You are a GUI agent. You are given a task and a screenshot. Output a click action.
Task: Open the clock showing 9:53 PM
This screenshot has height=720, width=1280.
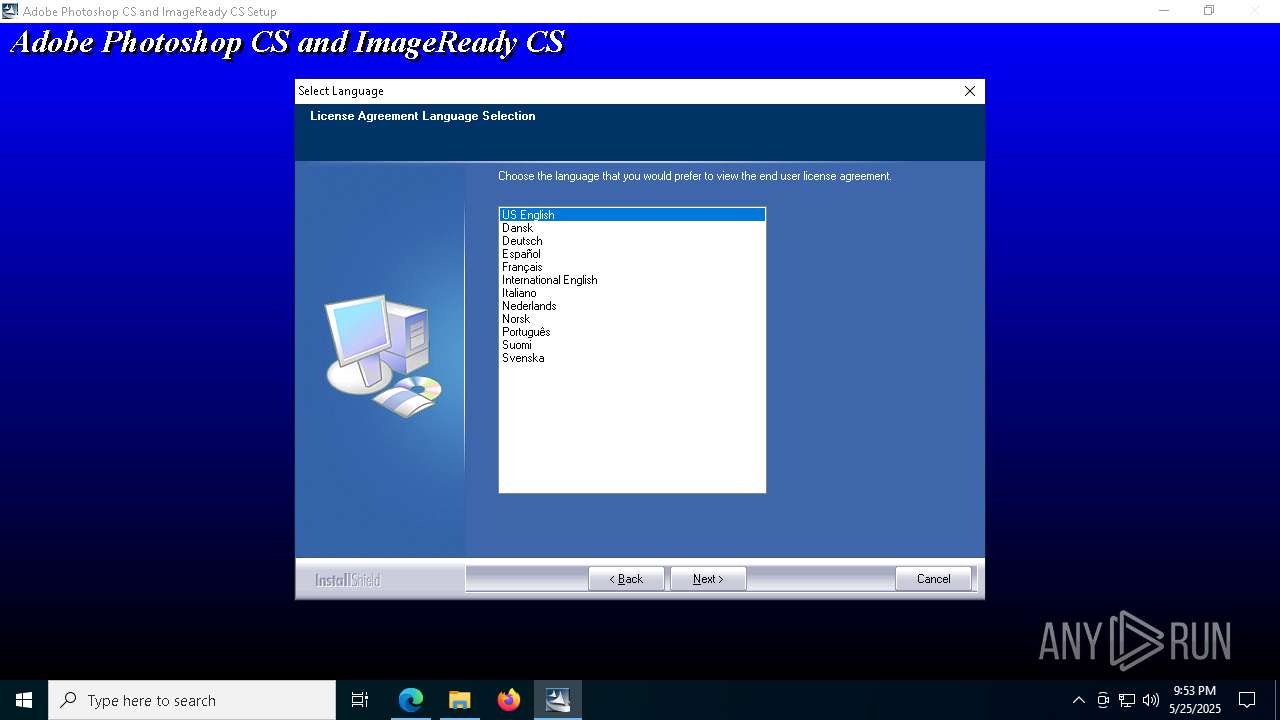click(x=1195, y=700)
